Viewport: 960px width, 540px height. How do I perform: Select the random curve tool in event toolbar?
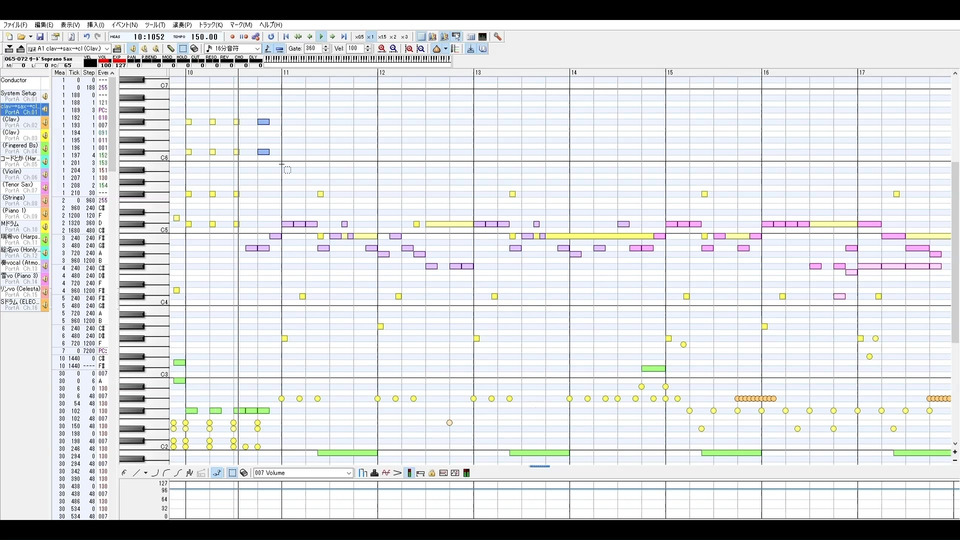(x=189, y=473)
